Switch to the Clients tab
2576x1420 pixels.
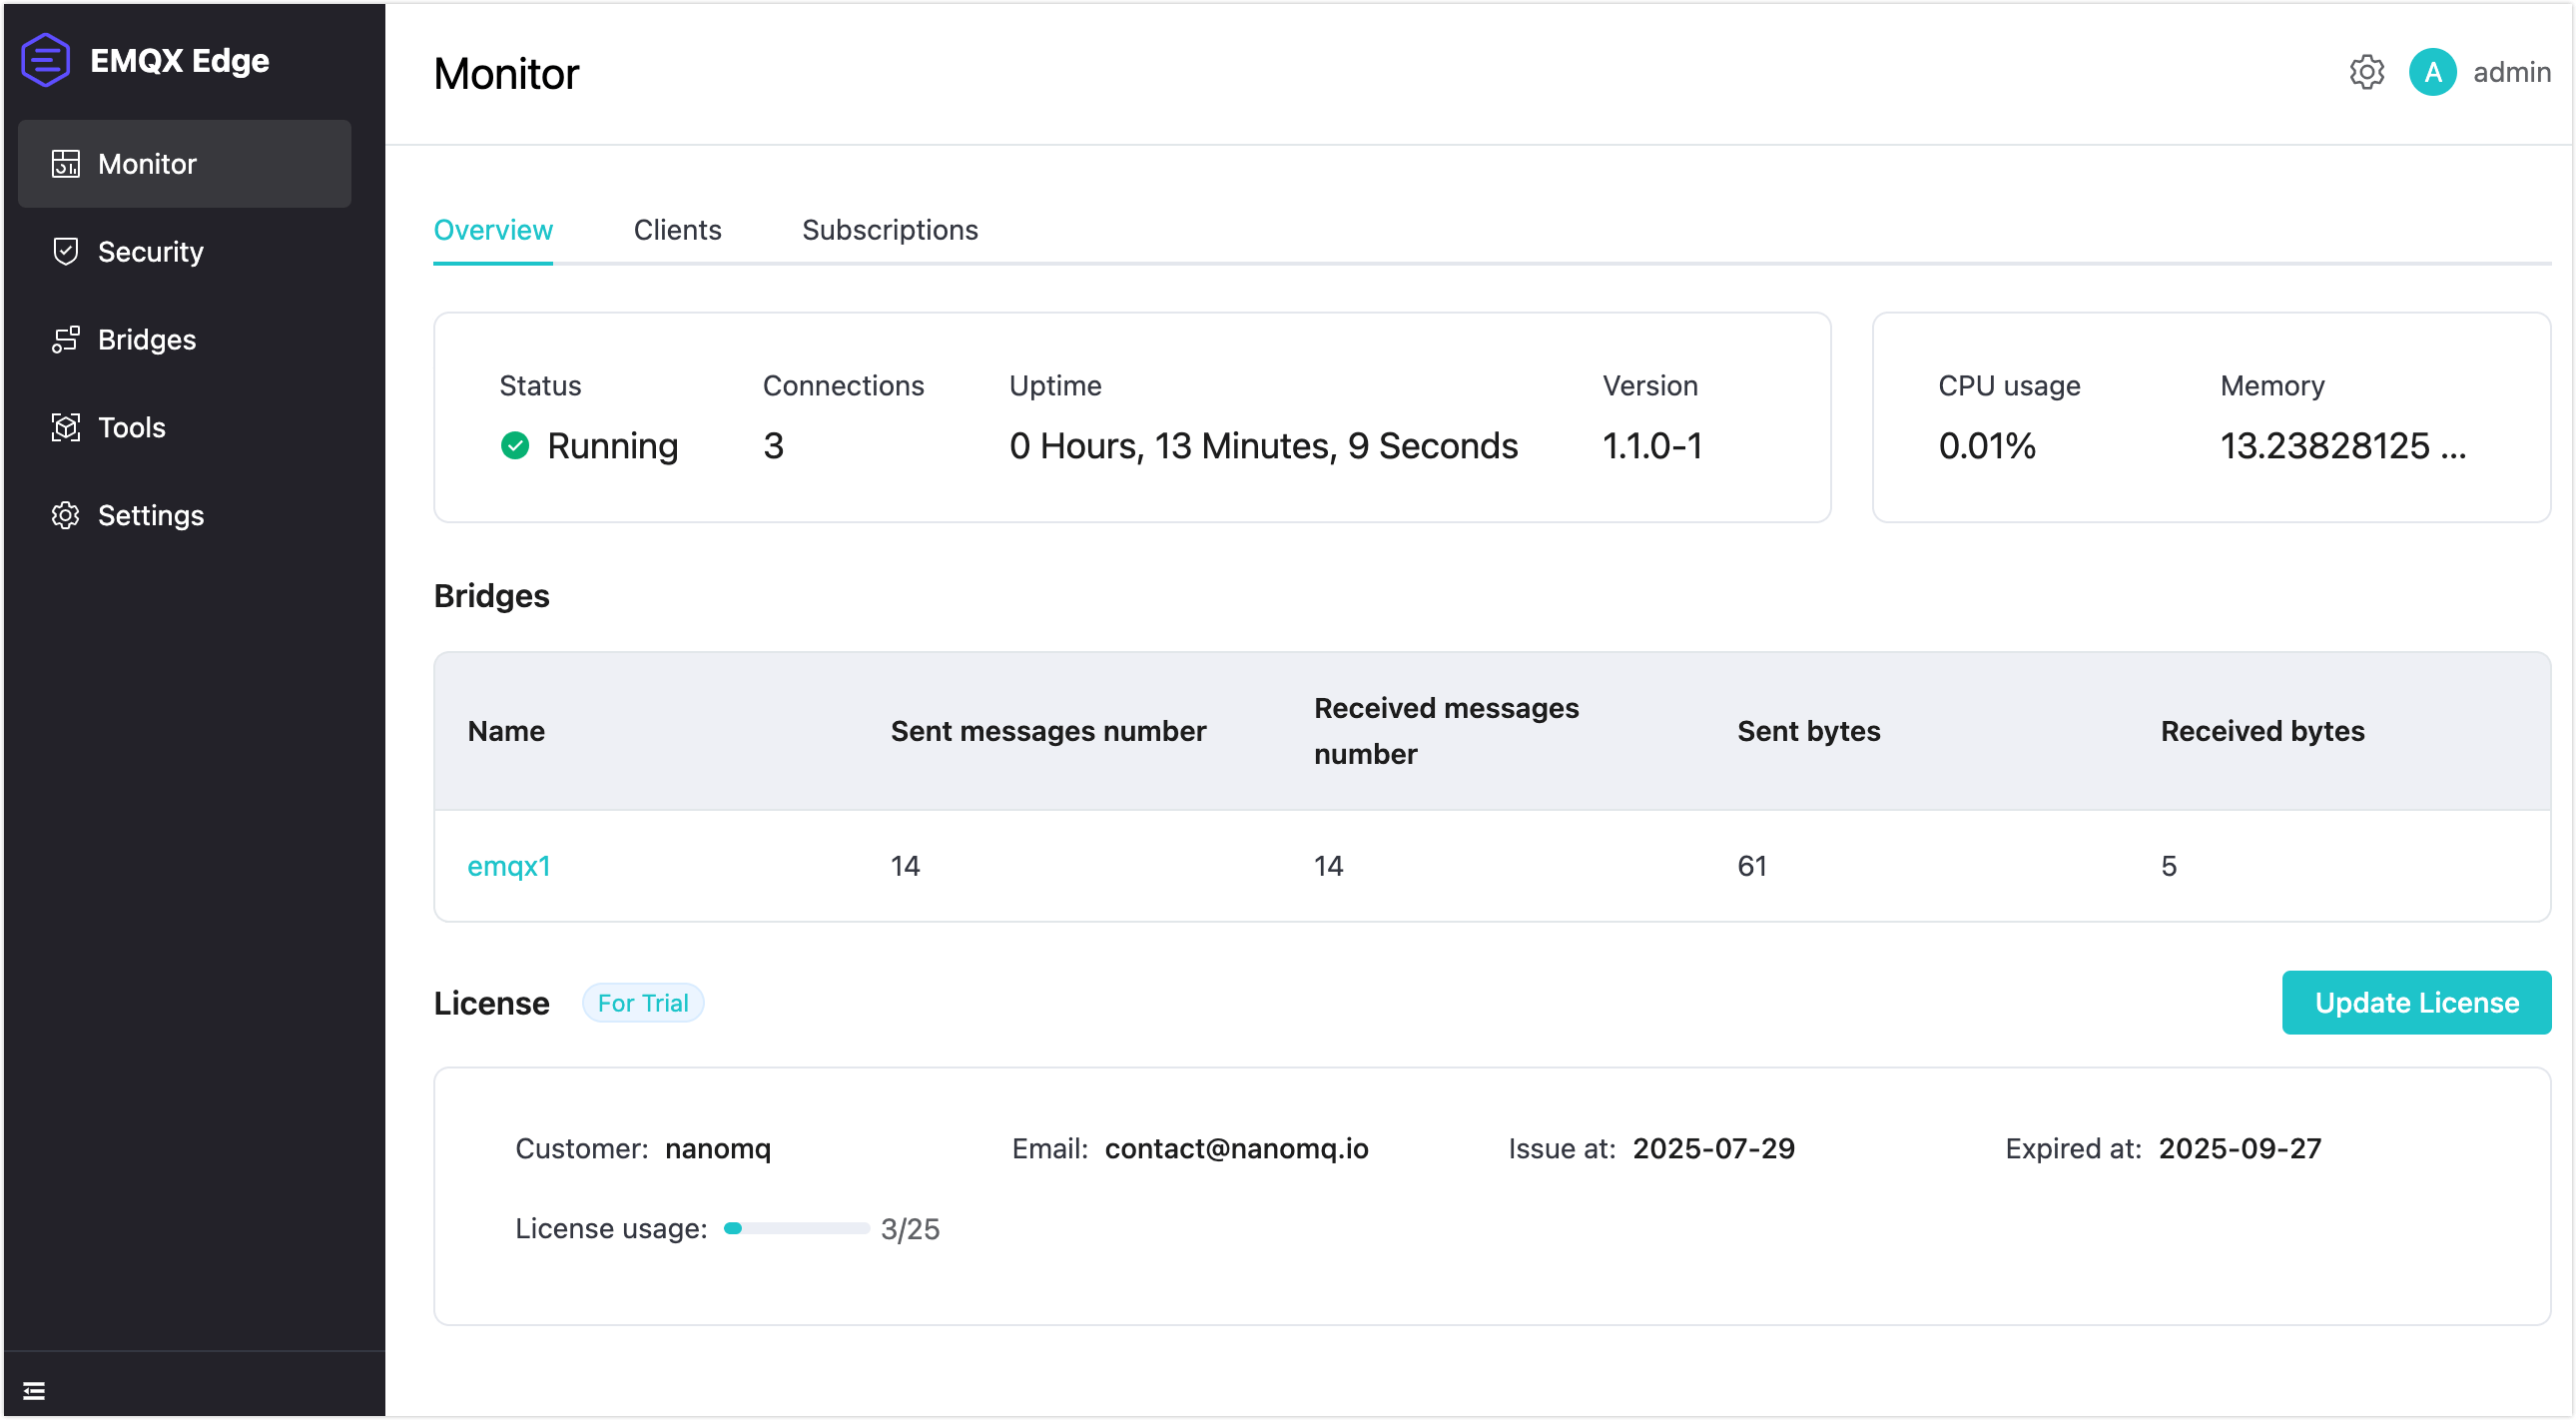677,230
